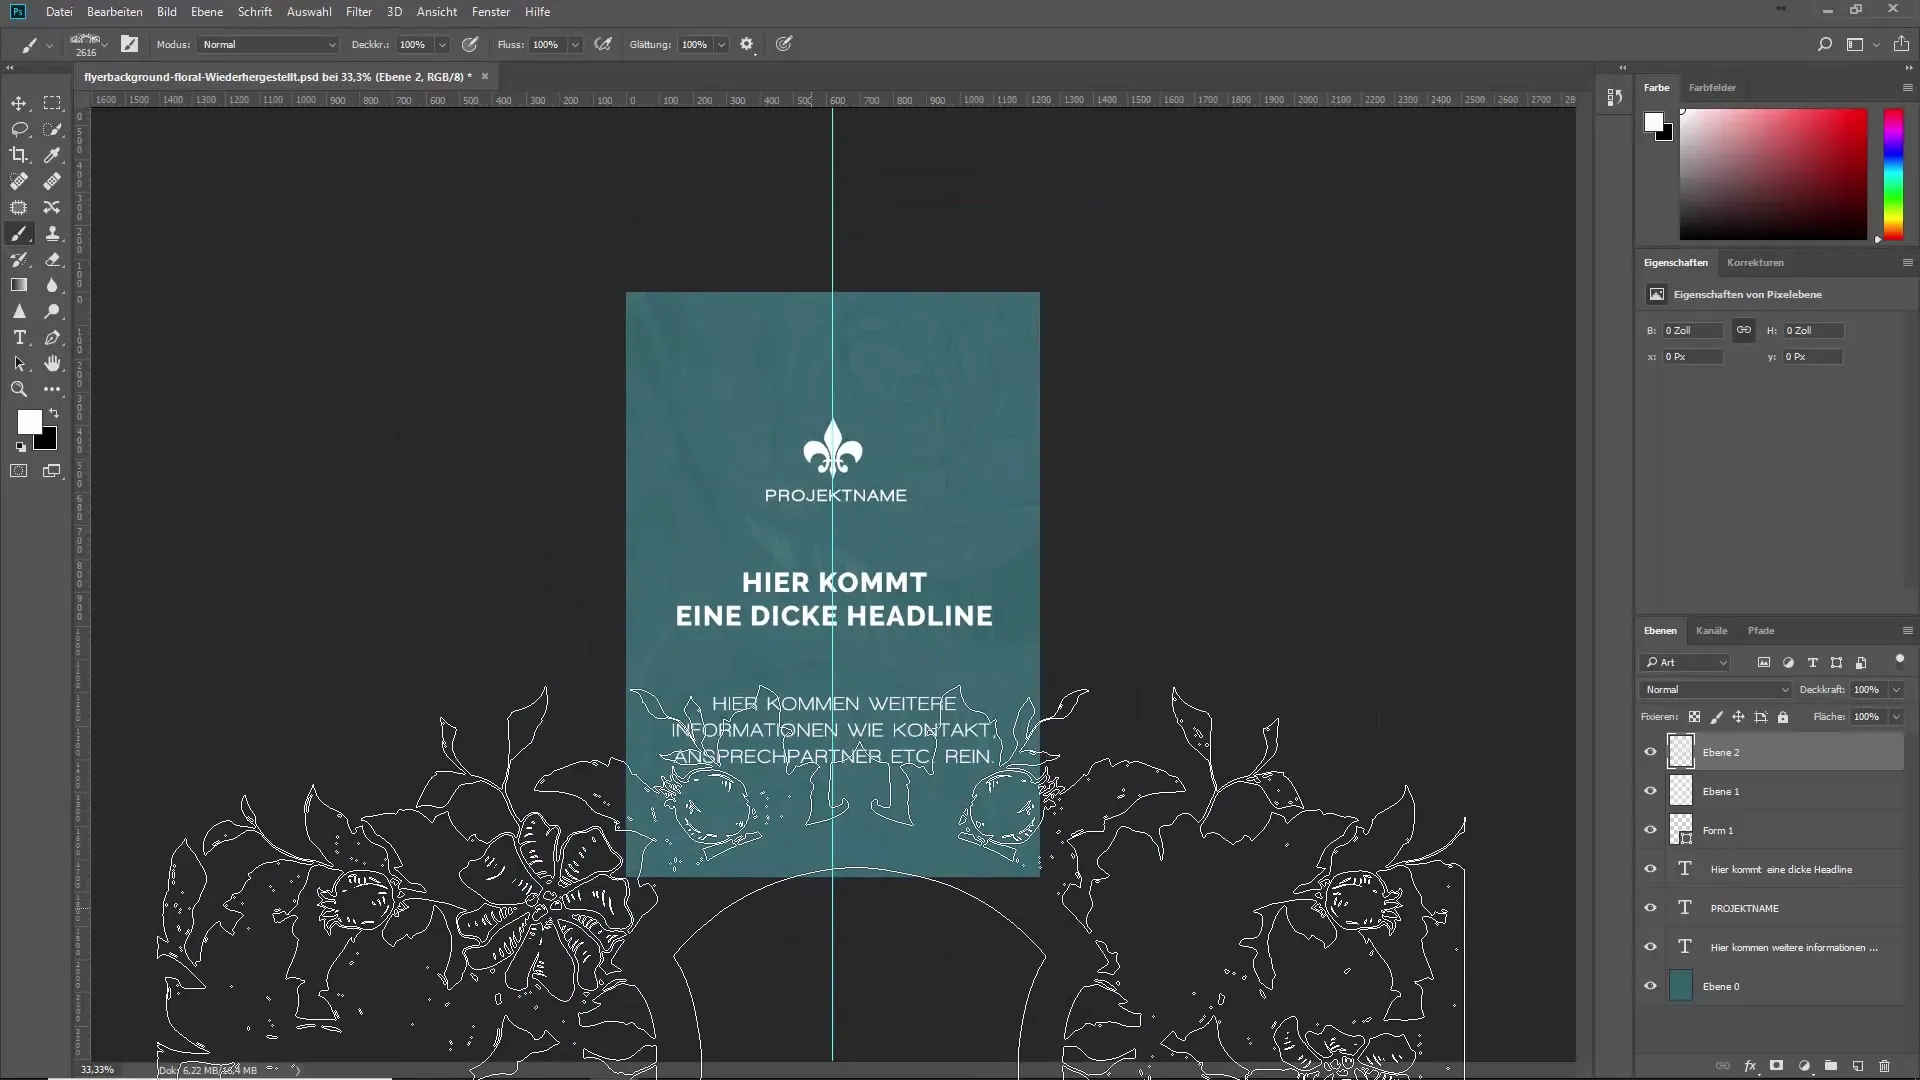Screen dimensions: 1920x1080
Task: Create new fill or adjustment layer
Action: [1804, 1066]
